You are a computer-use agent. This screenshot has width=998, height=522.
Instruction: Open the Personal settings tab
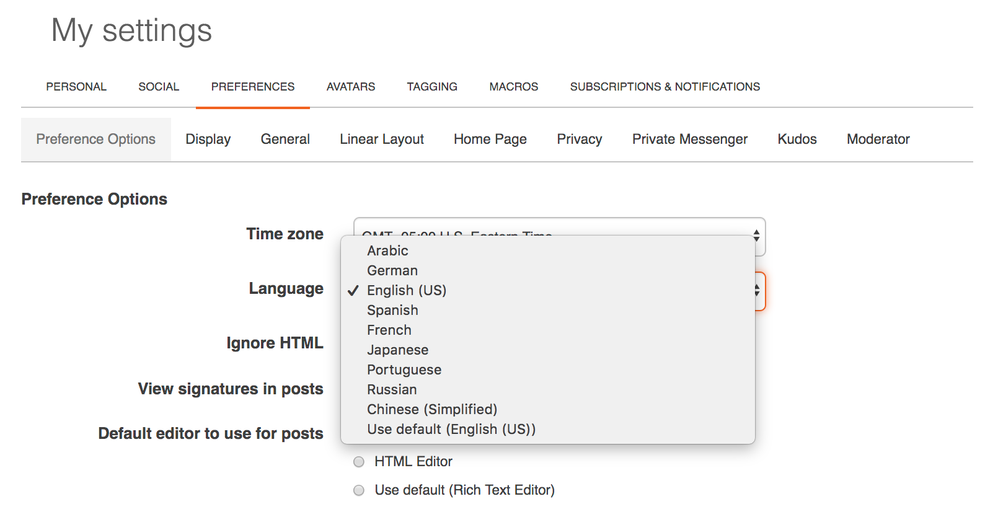(76, 87)
